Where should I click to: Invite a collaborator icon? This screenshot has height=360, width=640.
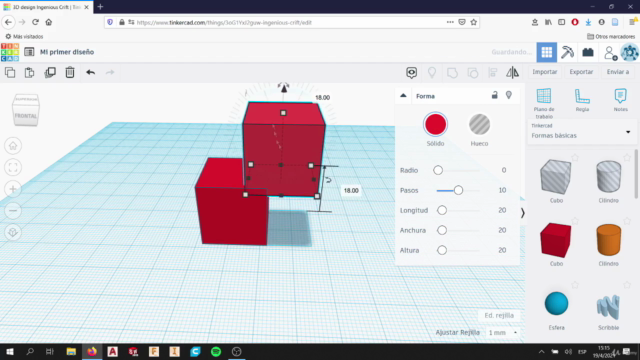pos(610,53)
